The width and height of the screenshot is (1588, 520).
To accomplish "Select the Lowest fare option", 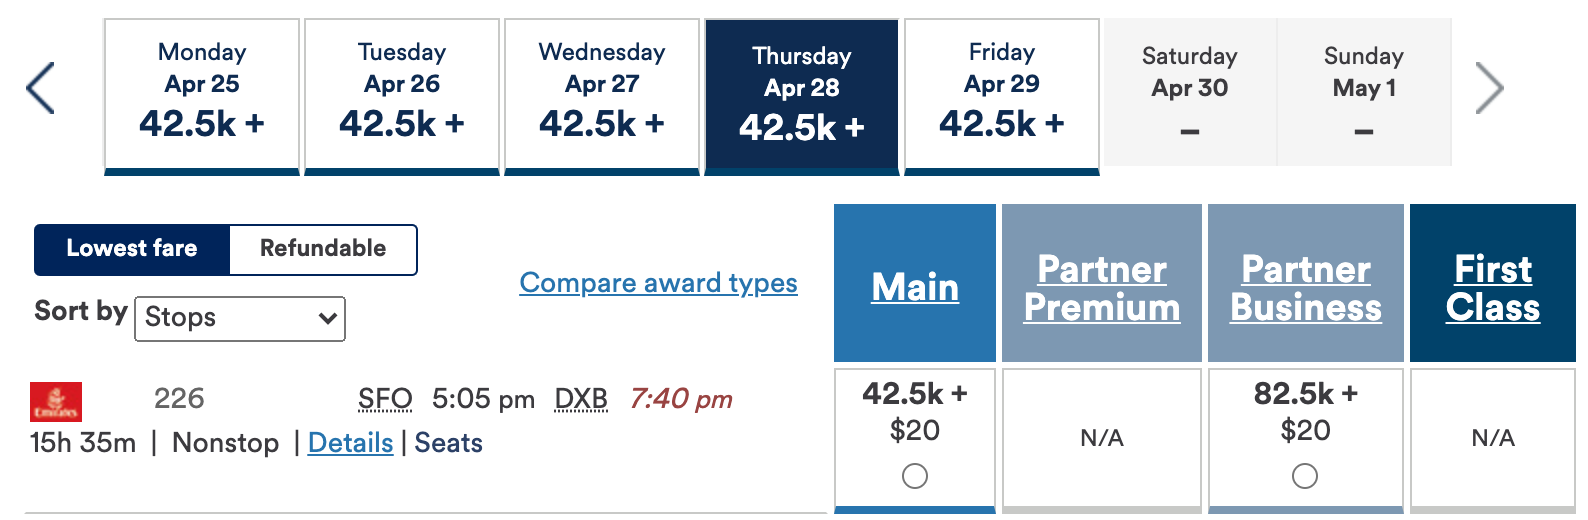I will pyautogui.click(x=132, y=249).
